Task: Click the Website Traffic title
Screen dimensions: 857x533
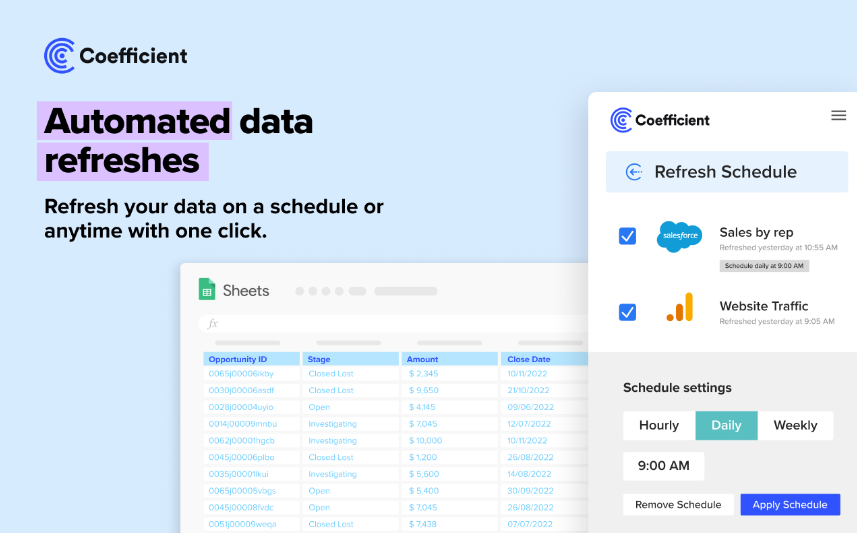Action: click(764, 306)
